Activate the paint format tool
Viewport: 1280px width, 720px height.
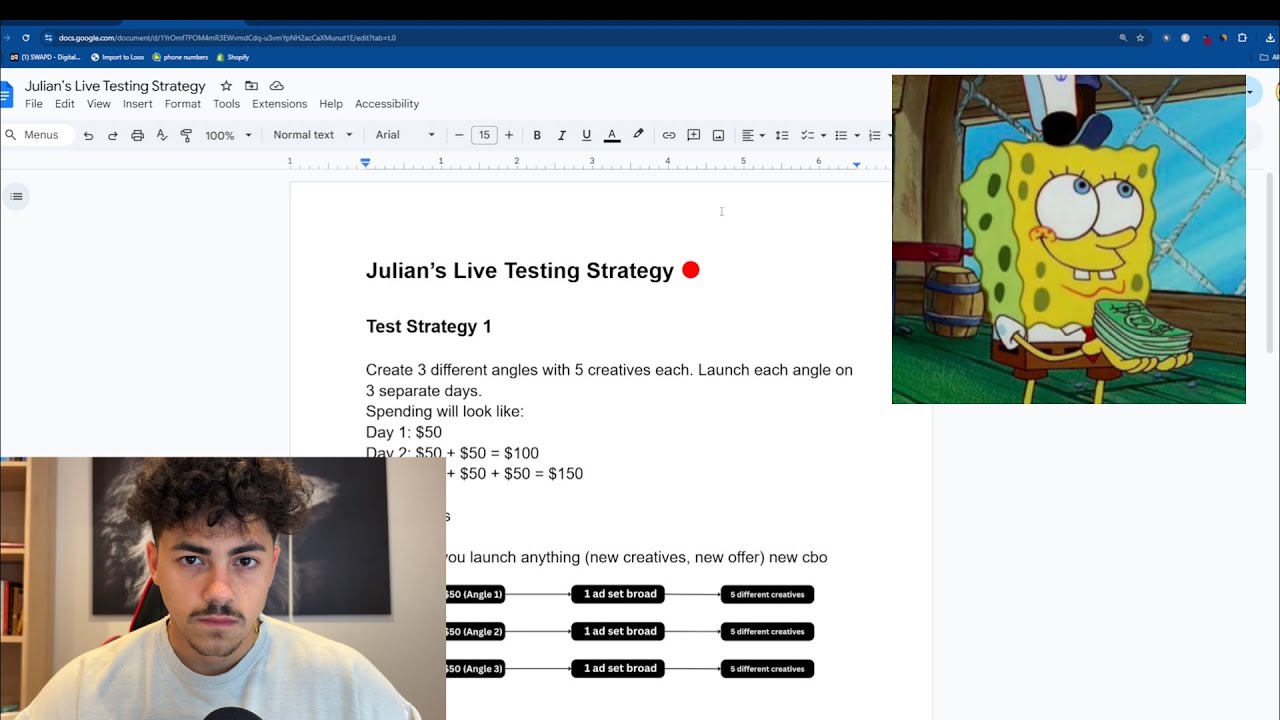186,135
